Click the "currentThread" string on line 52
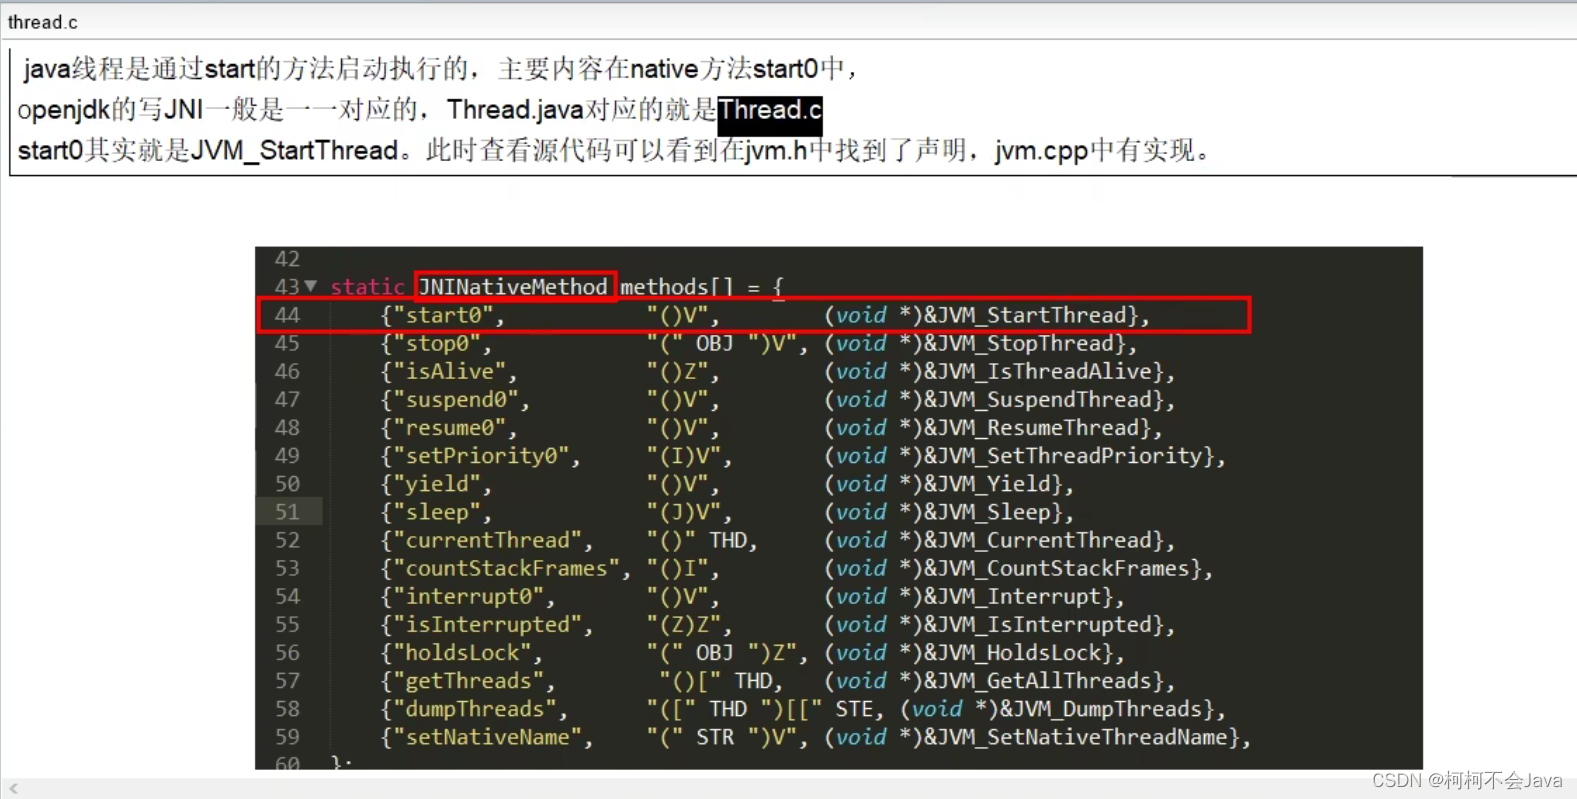Screen dimensions: 1577x799 tap(487, 540)
